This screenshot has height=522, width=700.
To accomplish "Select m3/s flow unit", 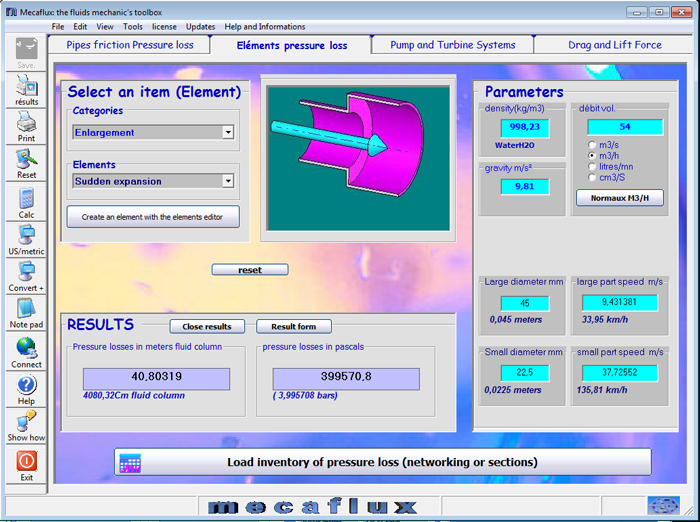I will pyautogui.click(x=592, y=145).
